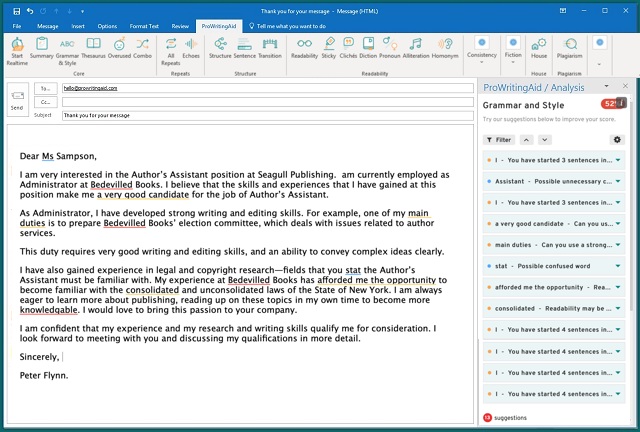Click the Cc input field
The width and height of the screenshot is (640, 432).
tap(268, 102)
